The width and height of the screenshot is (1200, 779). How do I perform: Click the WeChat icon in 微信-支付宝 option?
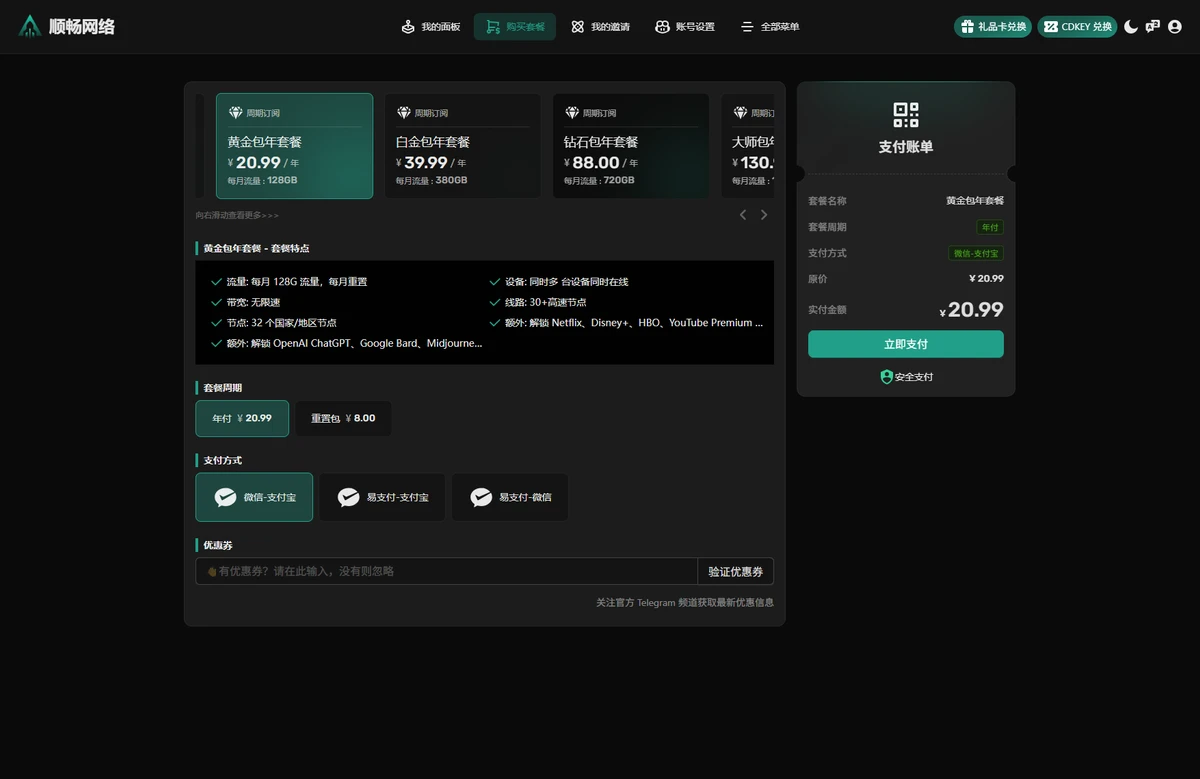click(x=225, y=497)
